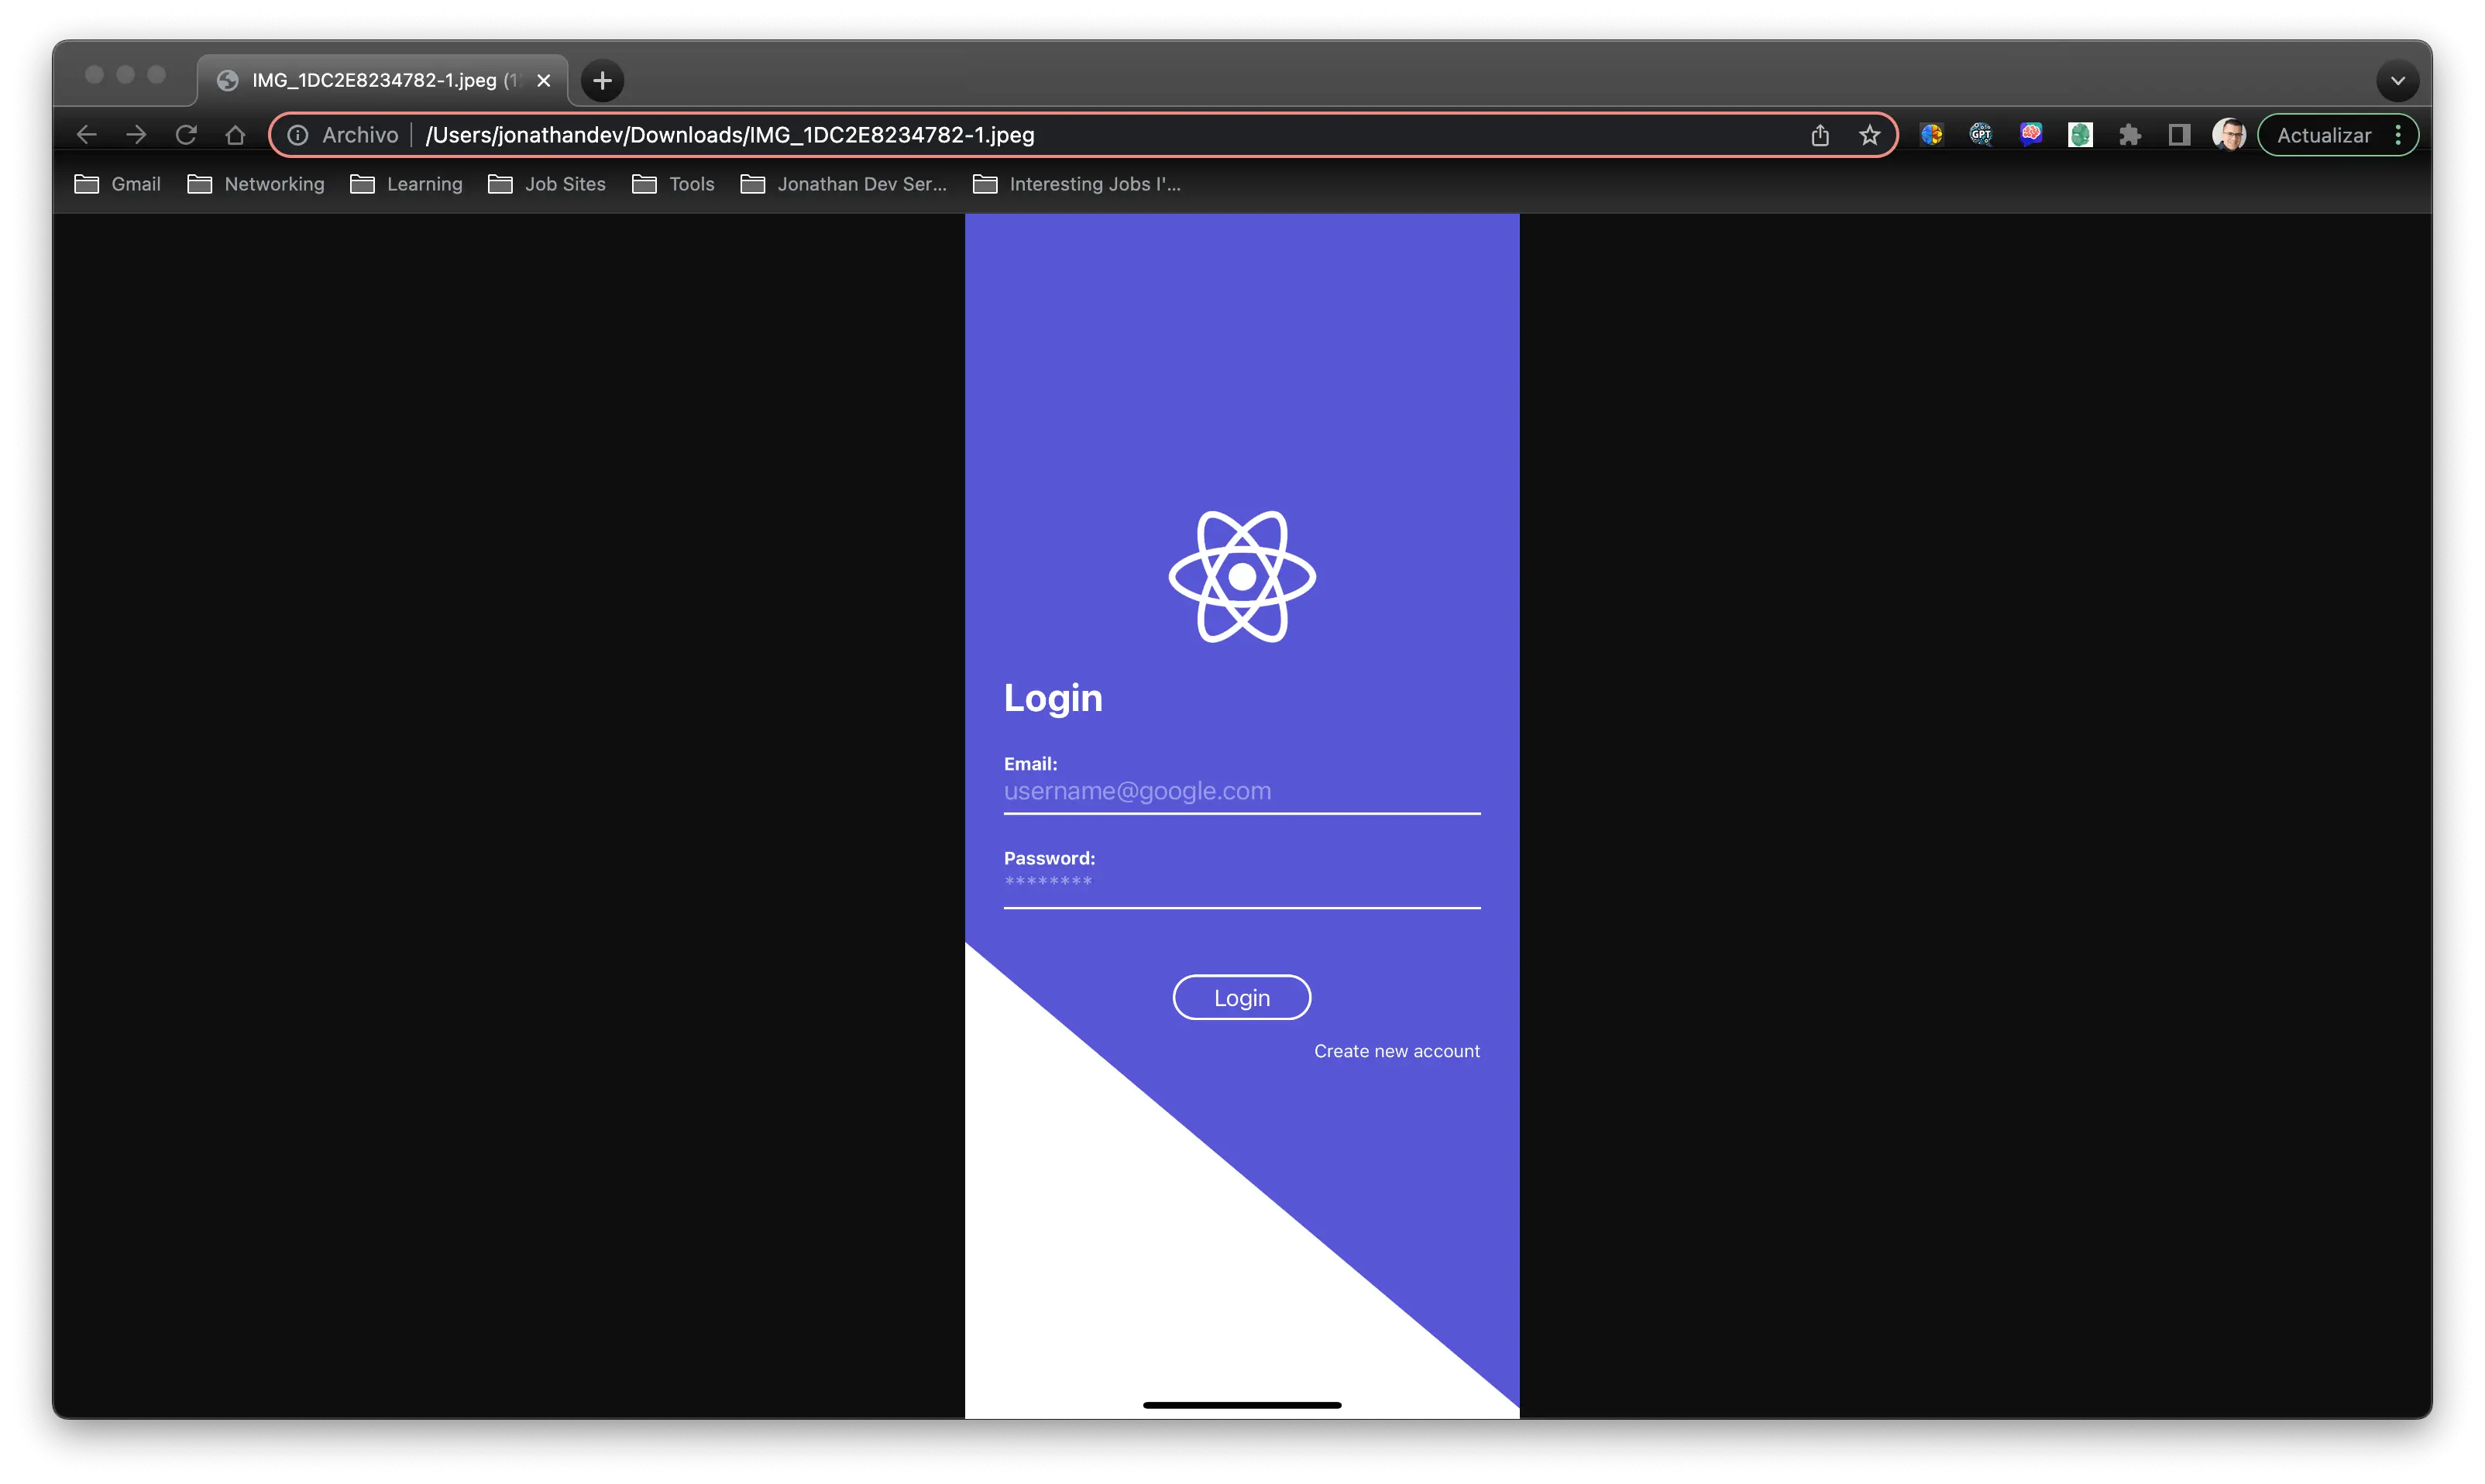The height and width of the screenshot is (1484, 2485).
Task: Click the forward navigation arrow
Action: (136, 135)
